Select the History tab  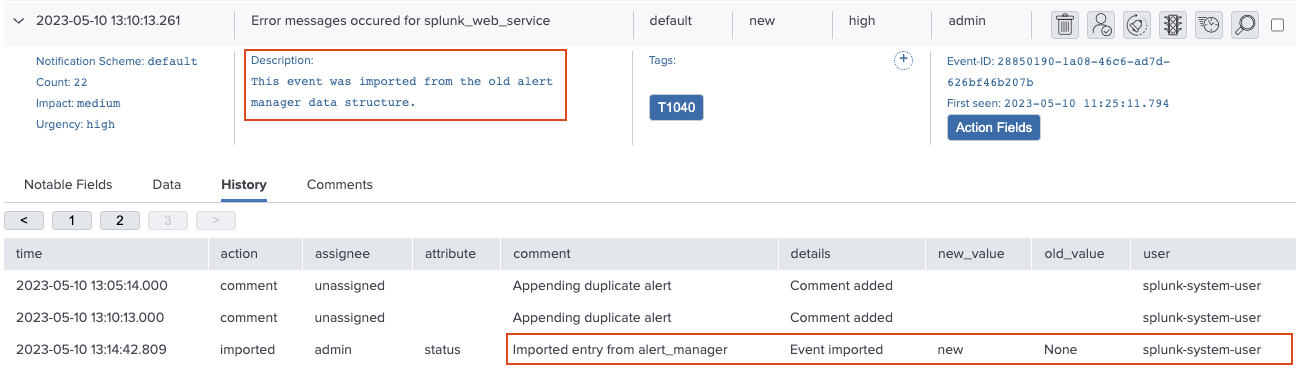click(244, 184)
